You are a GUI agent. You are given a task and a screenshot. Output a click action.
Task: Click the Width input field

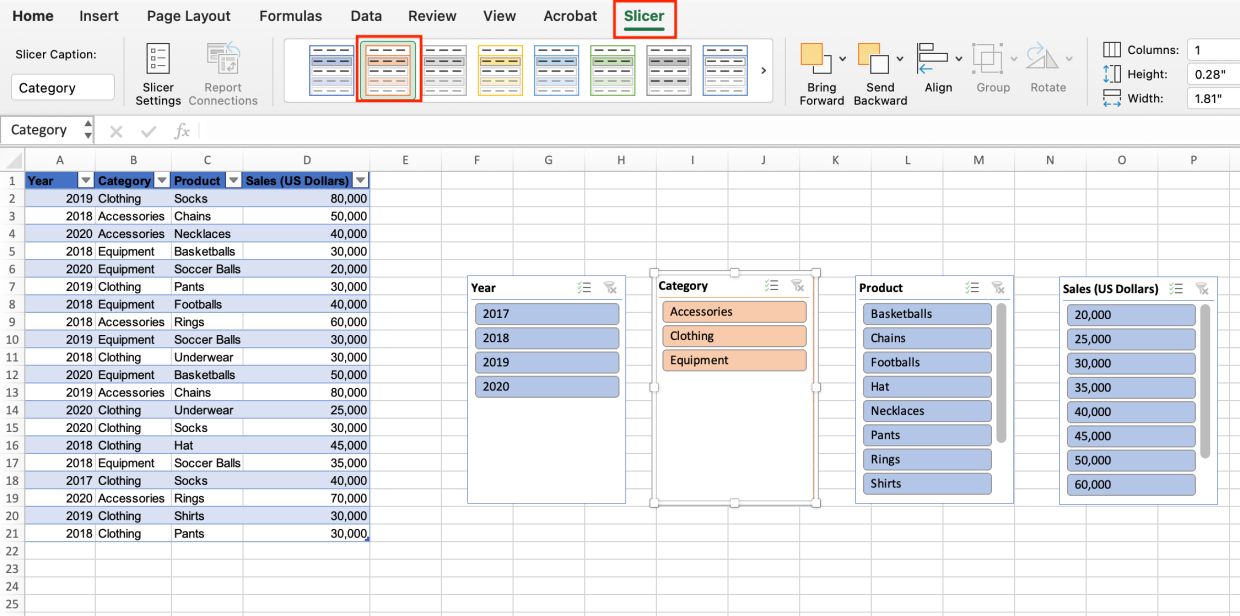click(1213, 97)
